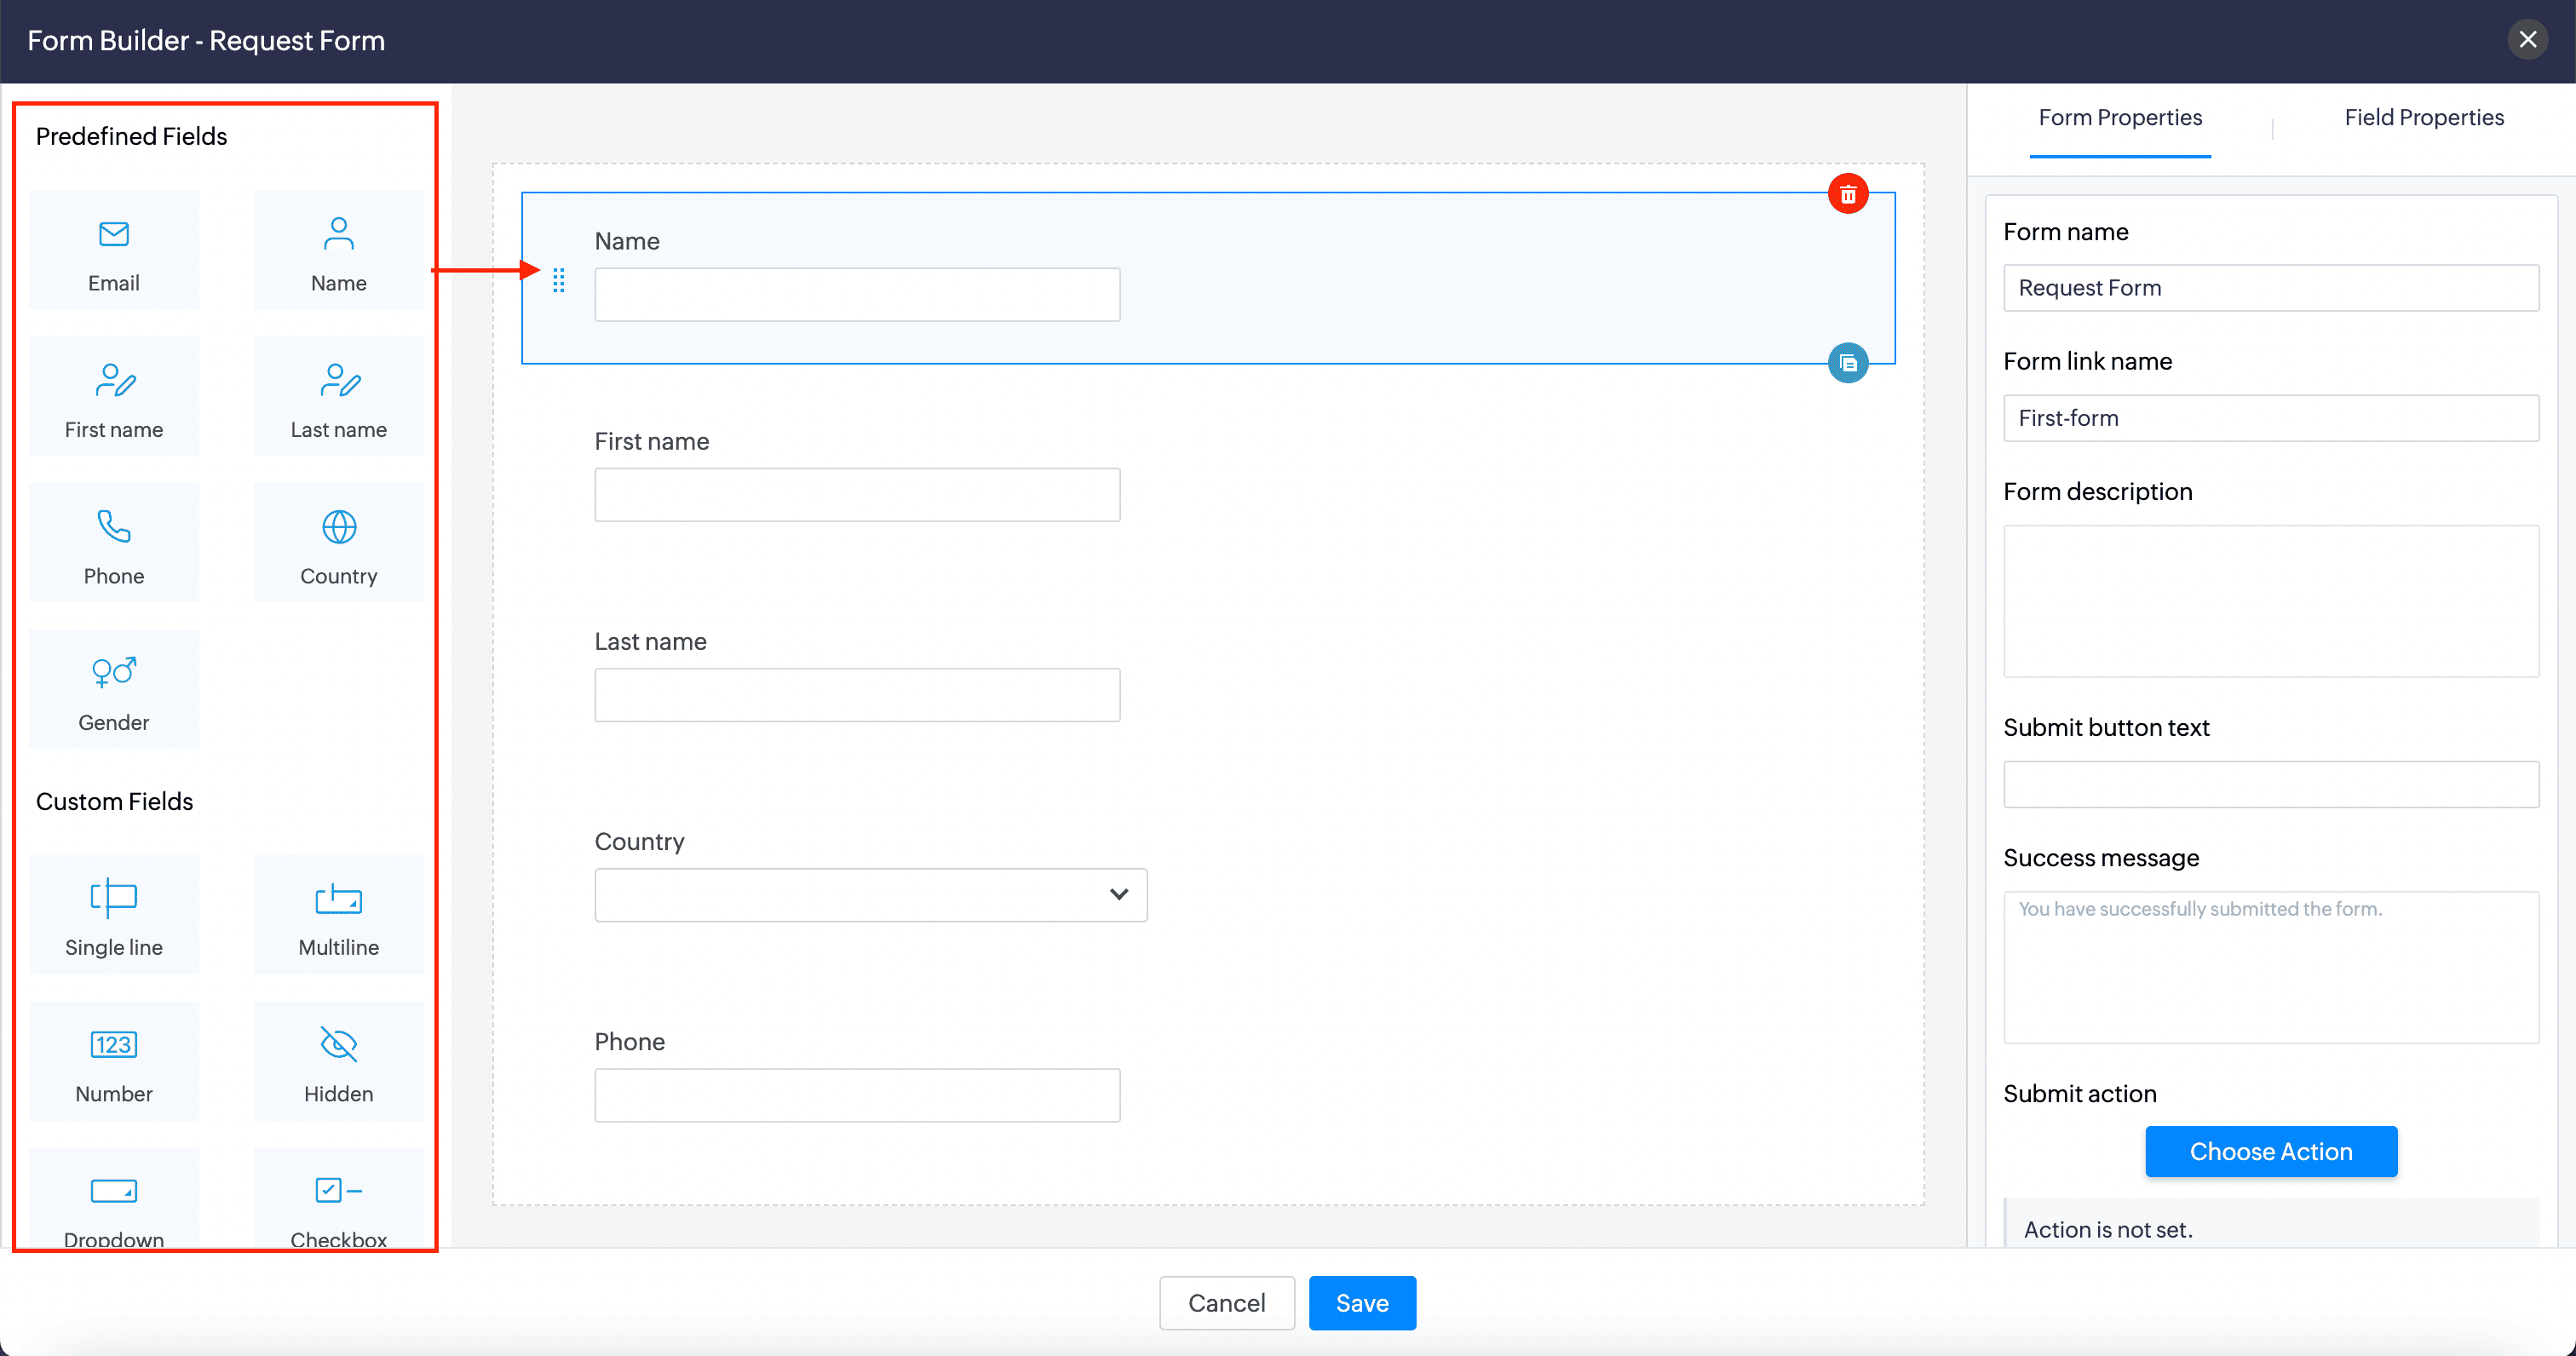Add a Hidden custom field
This screenshot has height=1356, width=2576.
point(338,1061)
